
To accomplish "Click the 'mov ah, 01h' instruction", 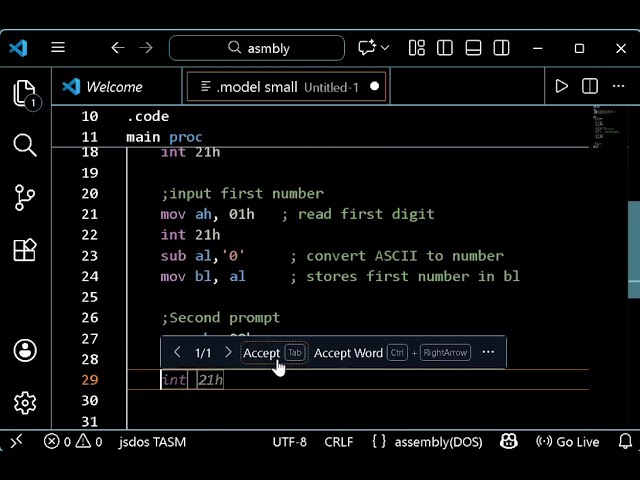I will (x=207, y=214).
